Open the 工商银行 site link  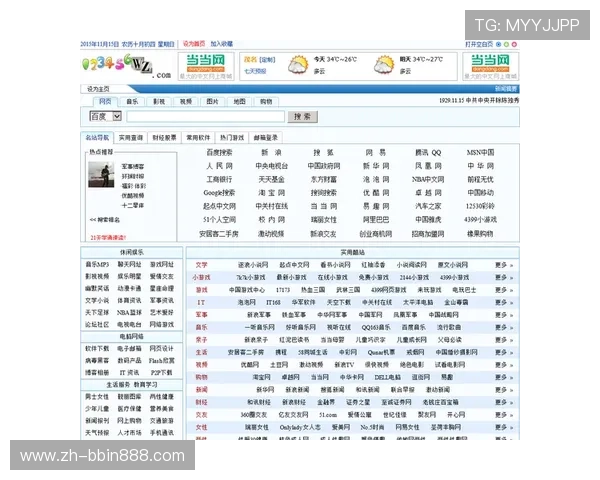[219, 179]
